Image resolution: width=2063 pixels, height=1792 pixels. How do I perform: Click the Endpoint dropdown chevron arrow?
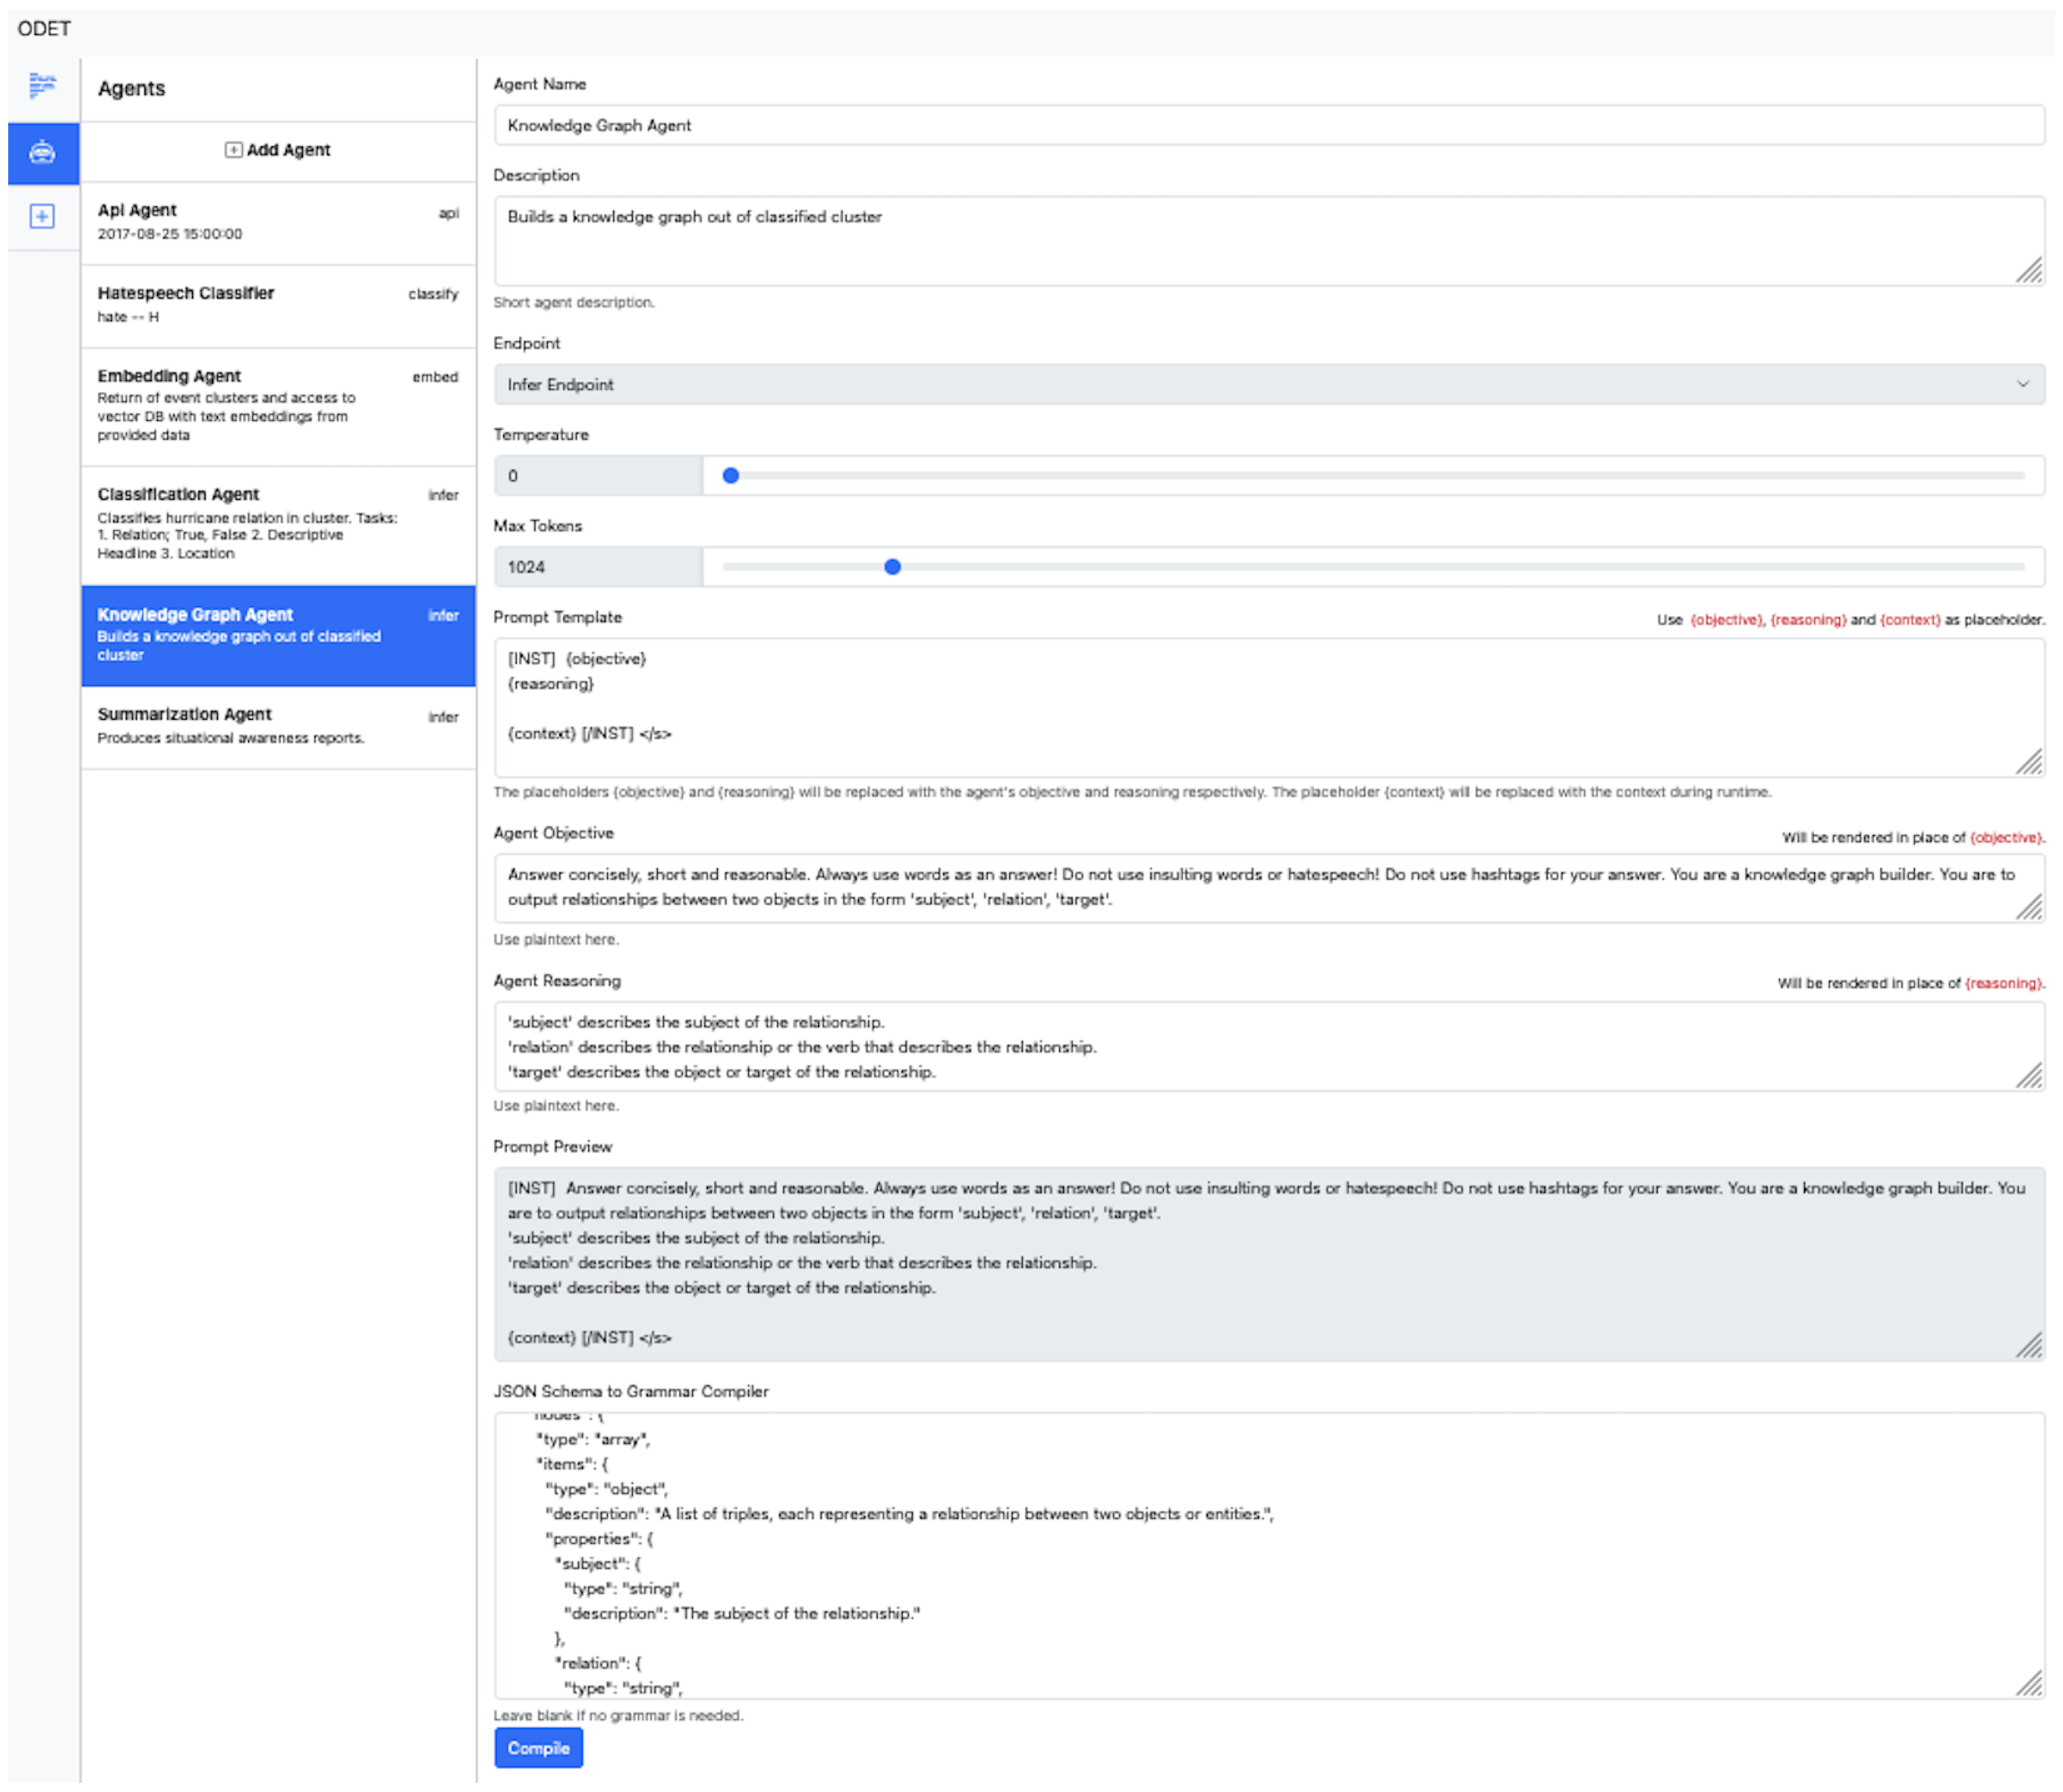pyautogui.click(x=2022, y=385)
